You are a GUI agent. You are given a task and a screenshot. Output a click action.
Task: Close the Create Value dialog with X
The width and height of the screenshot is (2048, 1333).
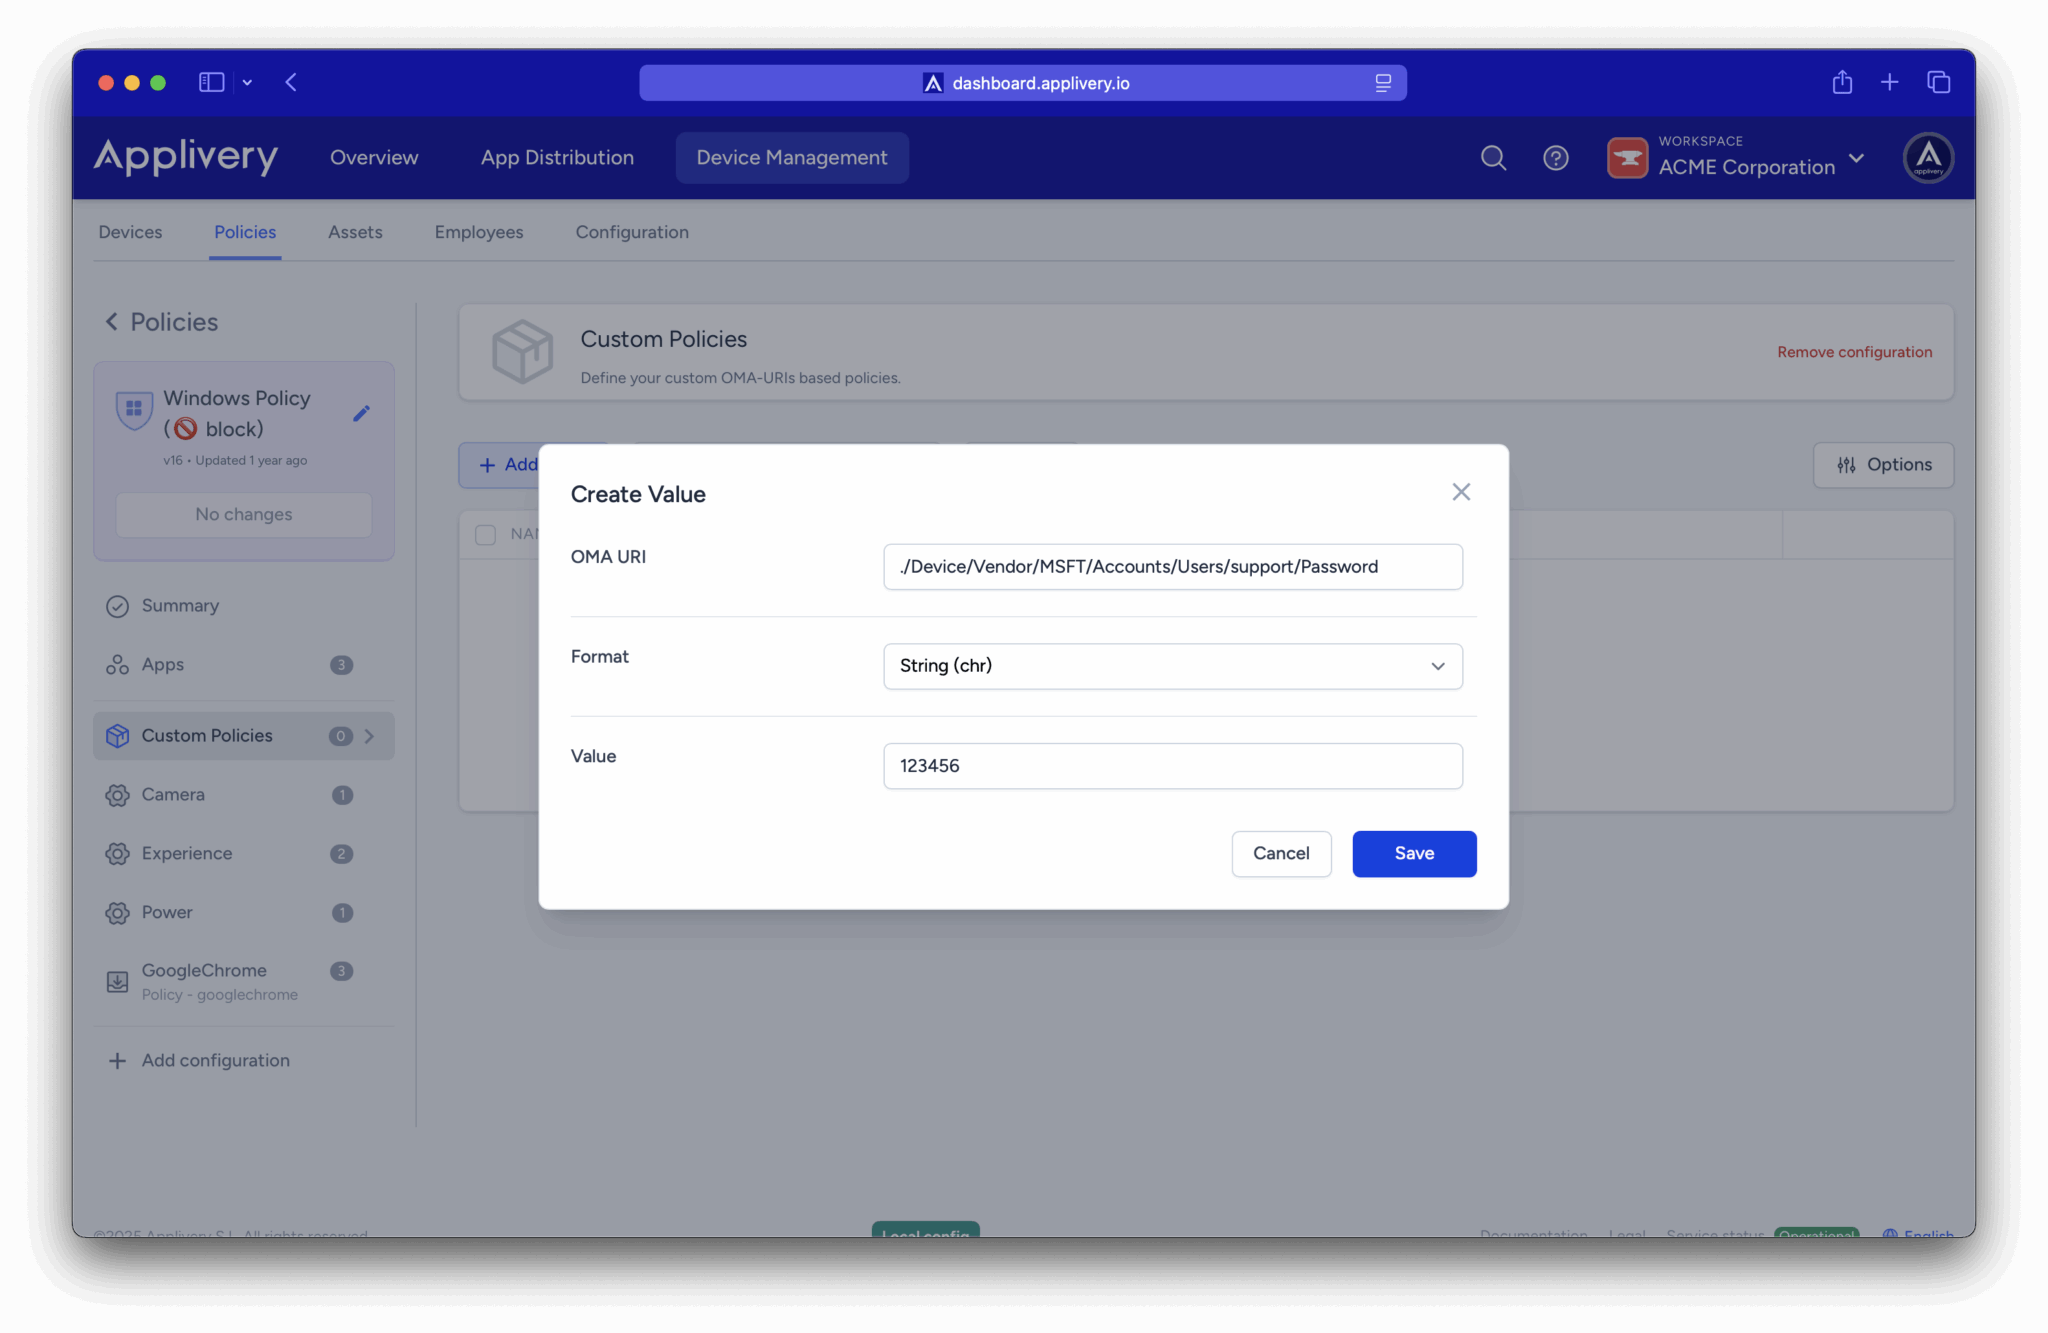click(1460, 492)
